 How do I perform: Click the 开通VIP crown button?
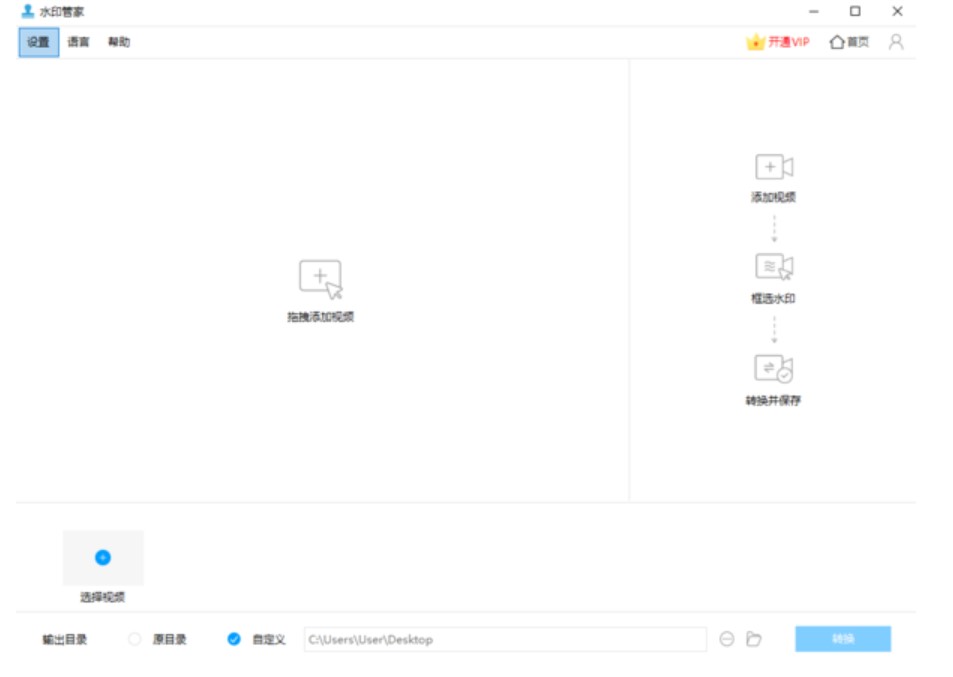click(x=778, y=42)
